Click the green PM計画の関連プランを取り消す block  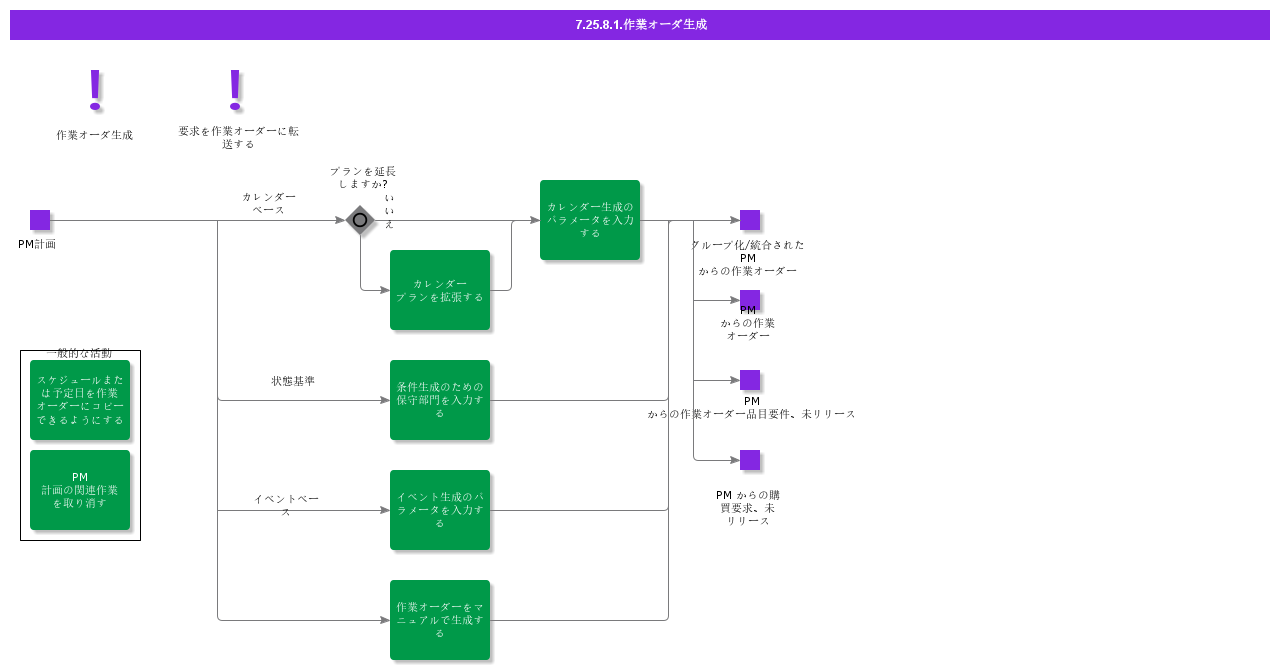(80, 490)
